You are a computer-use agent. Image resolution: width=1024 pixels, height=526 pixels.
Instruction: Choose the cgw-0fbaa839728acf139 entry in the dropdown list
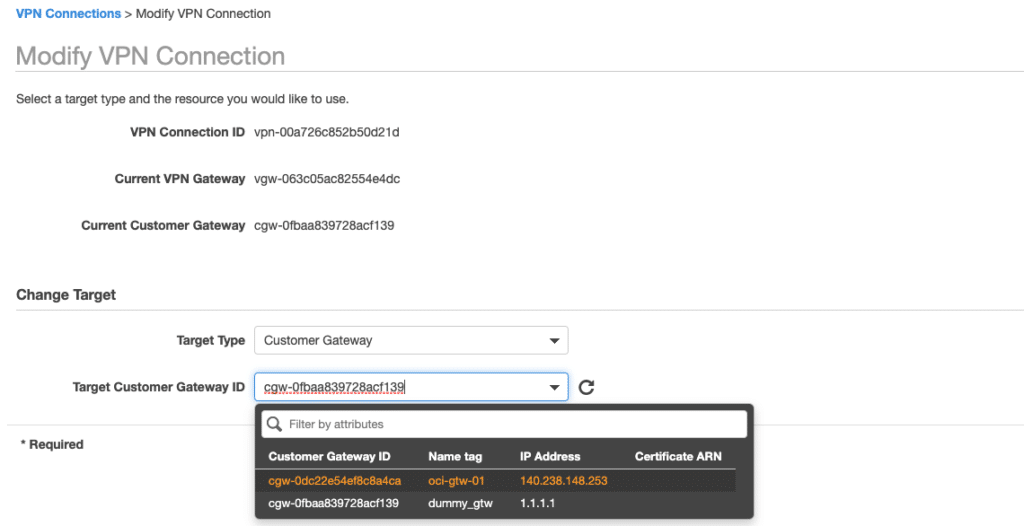[333, 504]
